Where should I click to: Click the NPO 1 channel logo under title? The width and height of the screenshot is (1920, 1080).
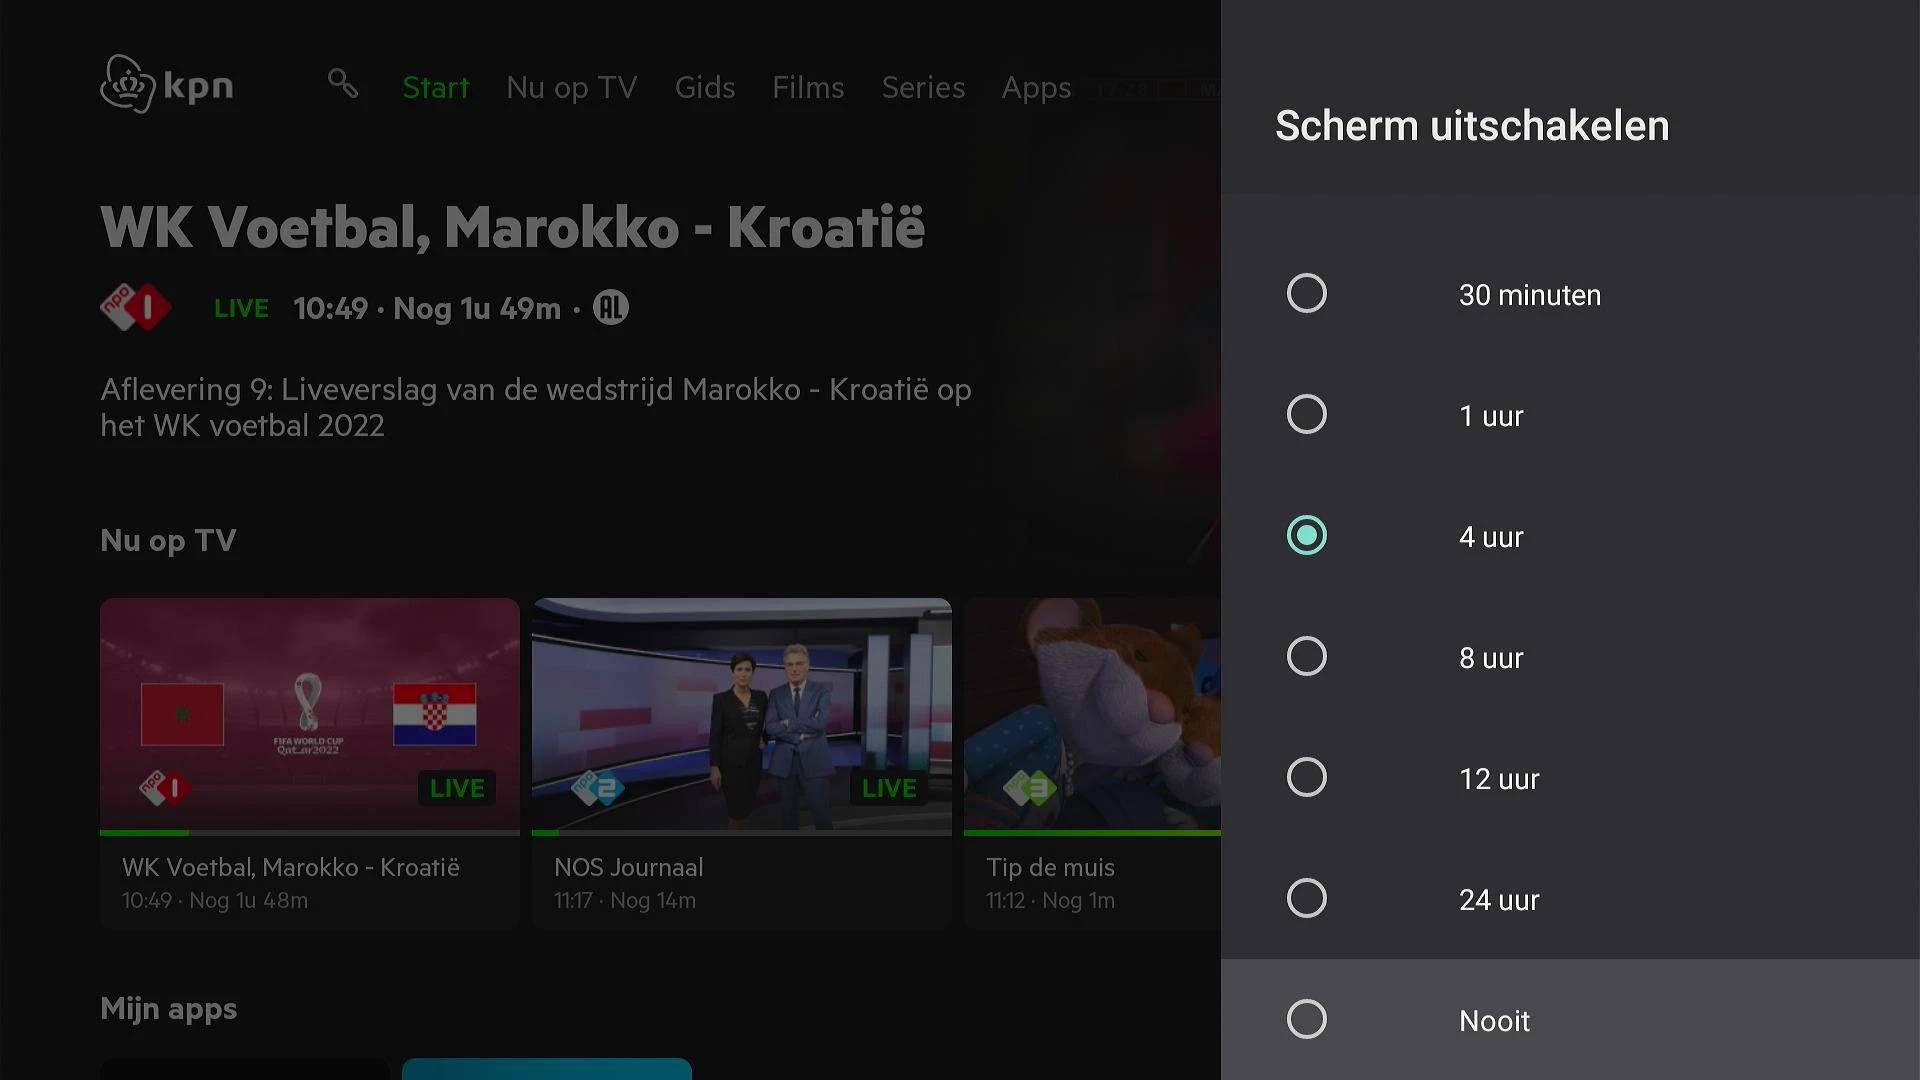click(136, 308)
